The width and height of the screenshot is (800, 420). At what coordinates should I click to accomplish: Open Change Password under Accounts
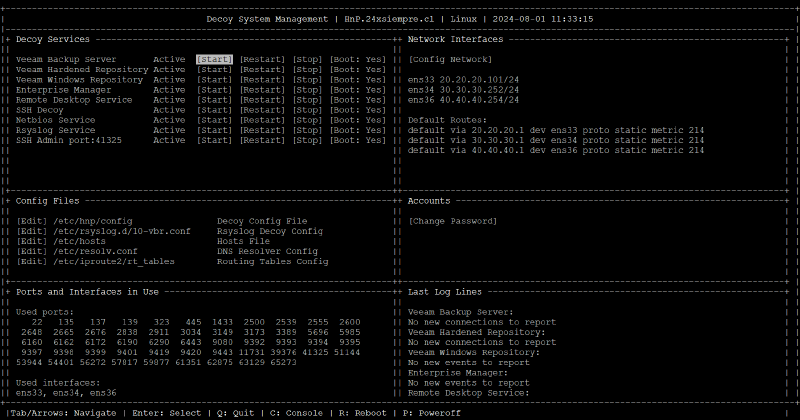tap(453, 221)
